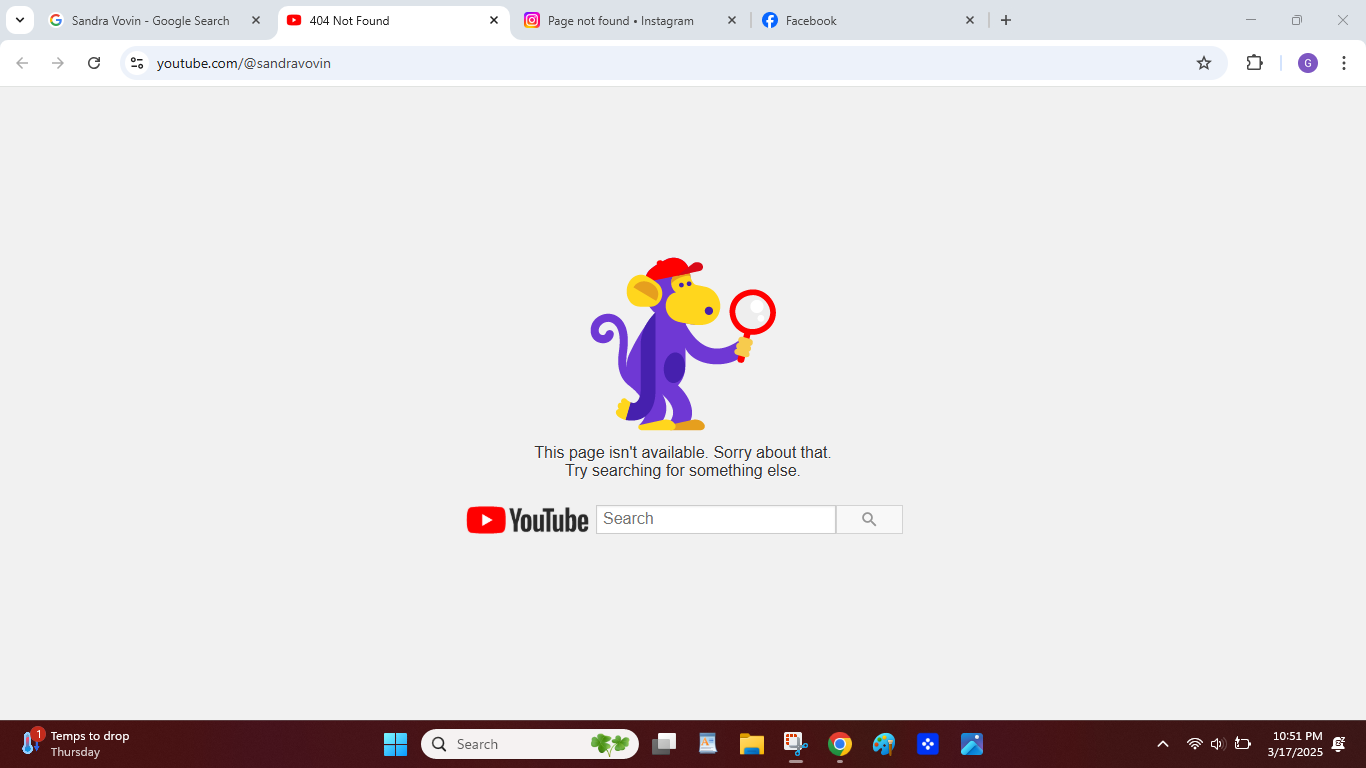Click the text 'This page isn't available. Sorry about that.'

tap(683, 452)
